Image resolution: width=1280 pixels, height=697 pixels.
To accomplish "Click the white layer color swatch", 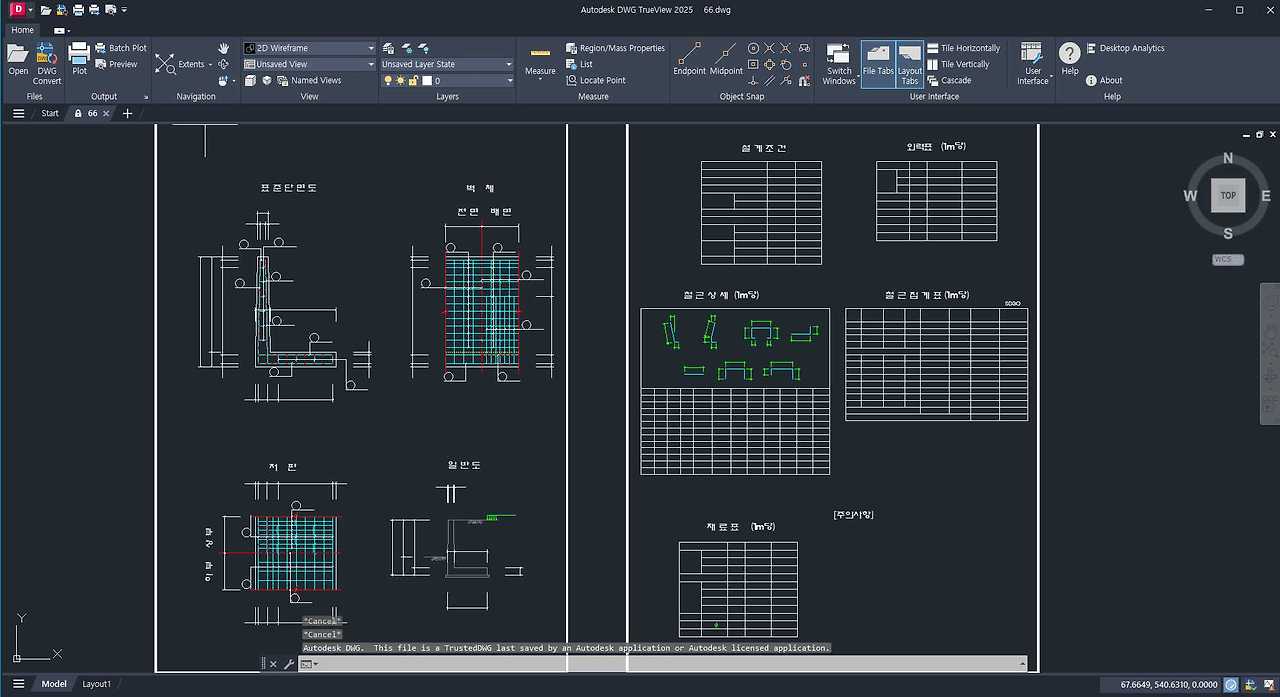I will tap(426, 80).
